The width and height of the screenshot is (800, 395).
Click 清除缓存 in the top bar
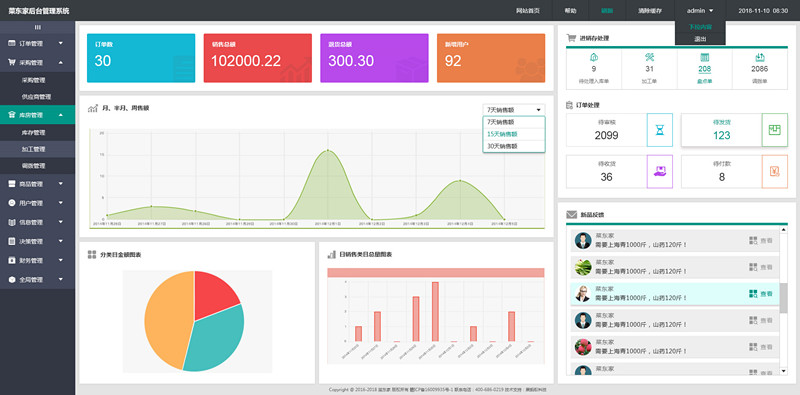coord(649,11)
